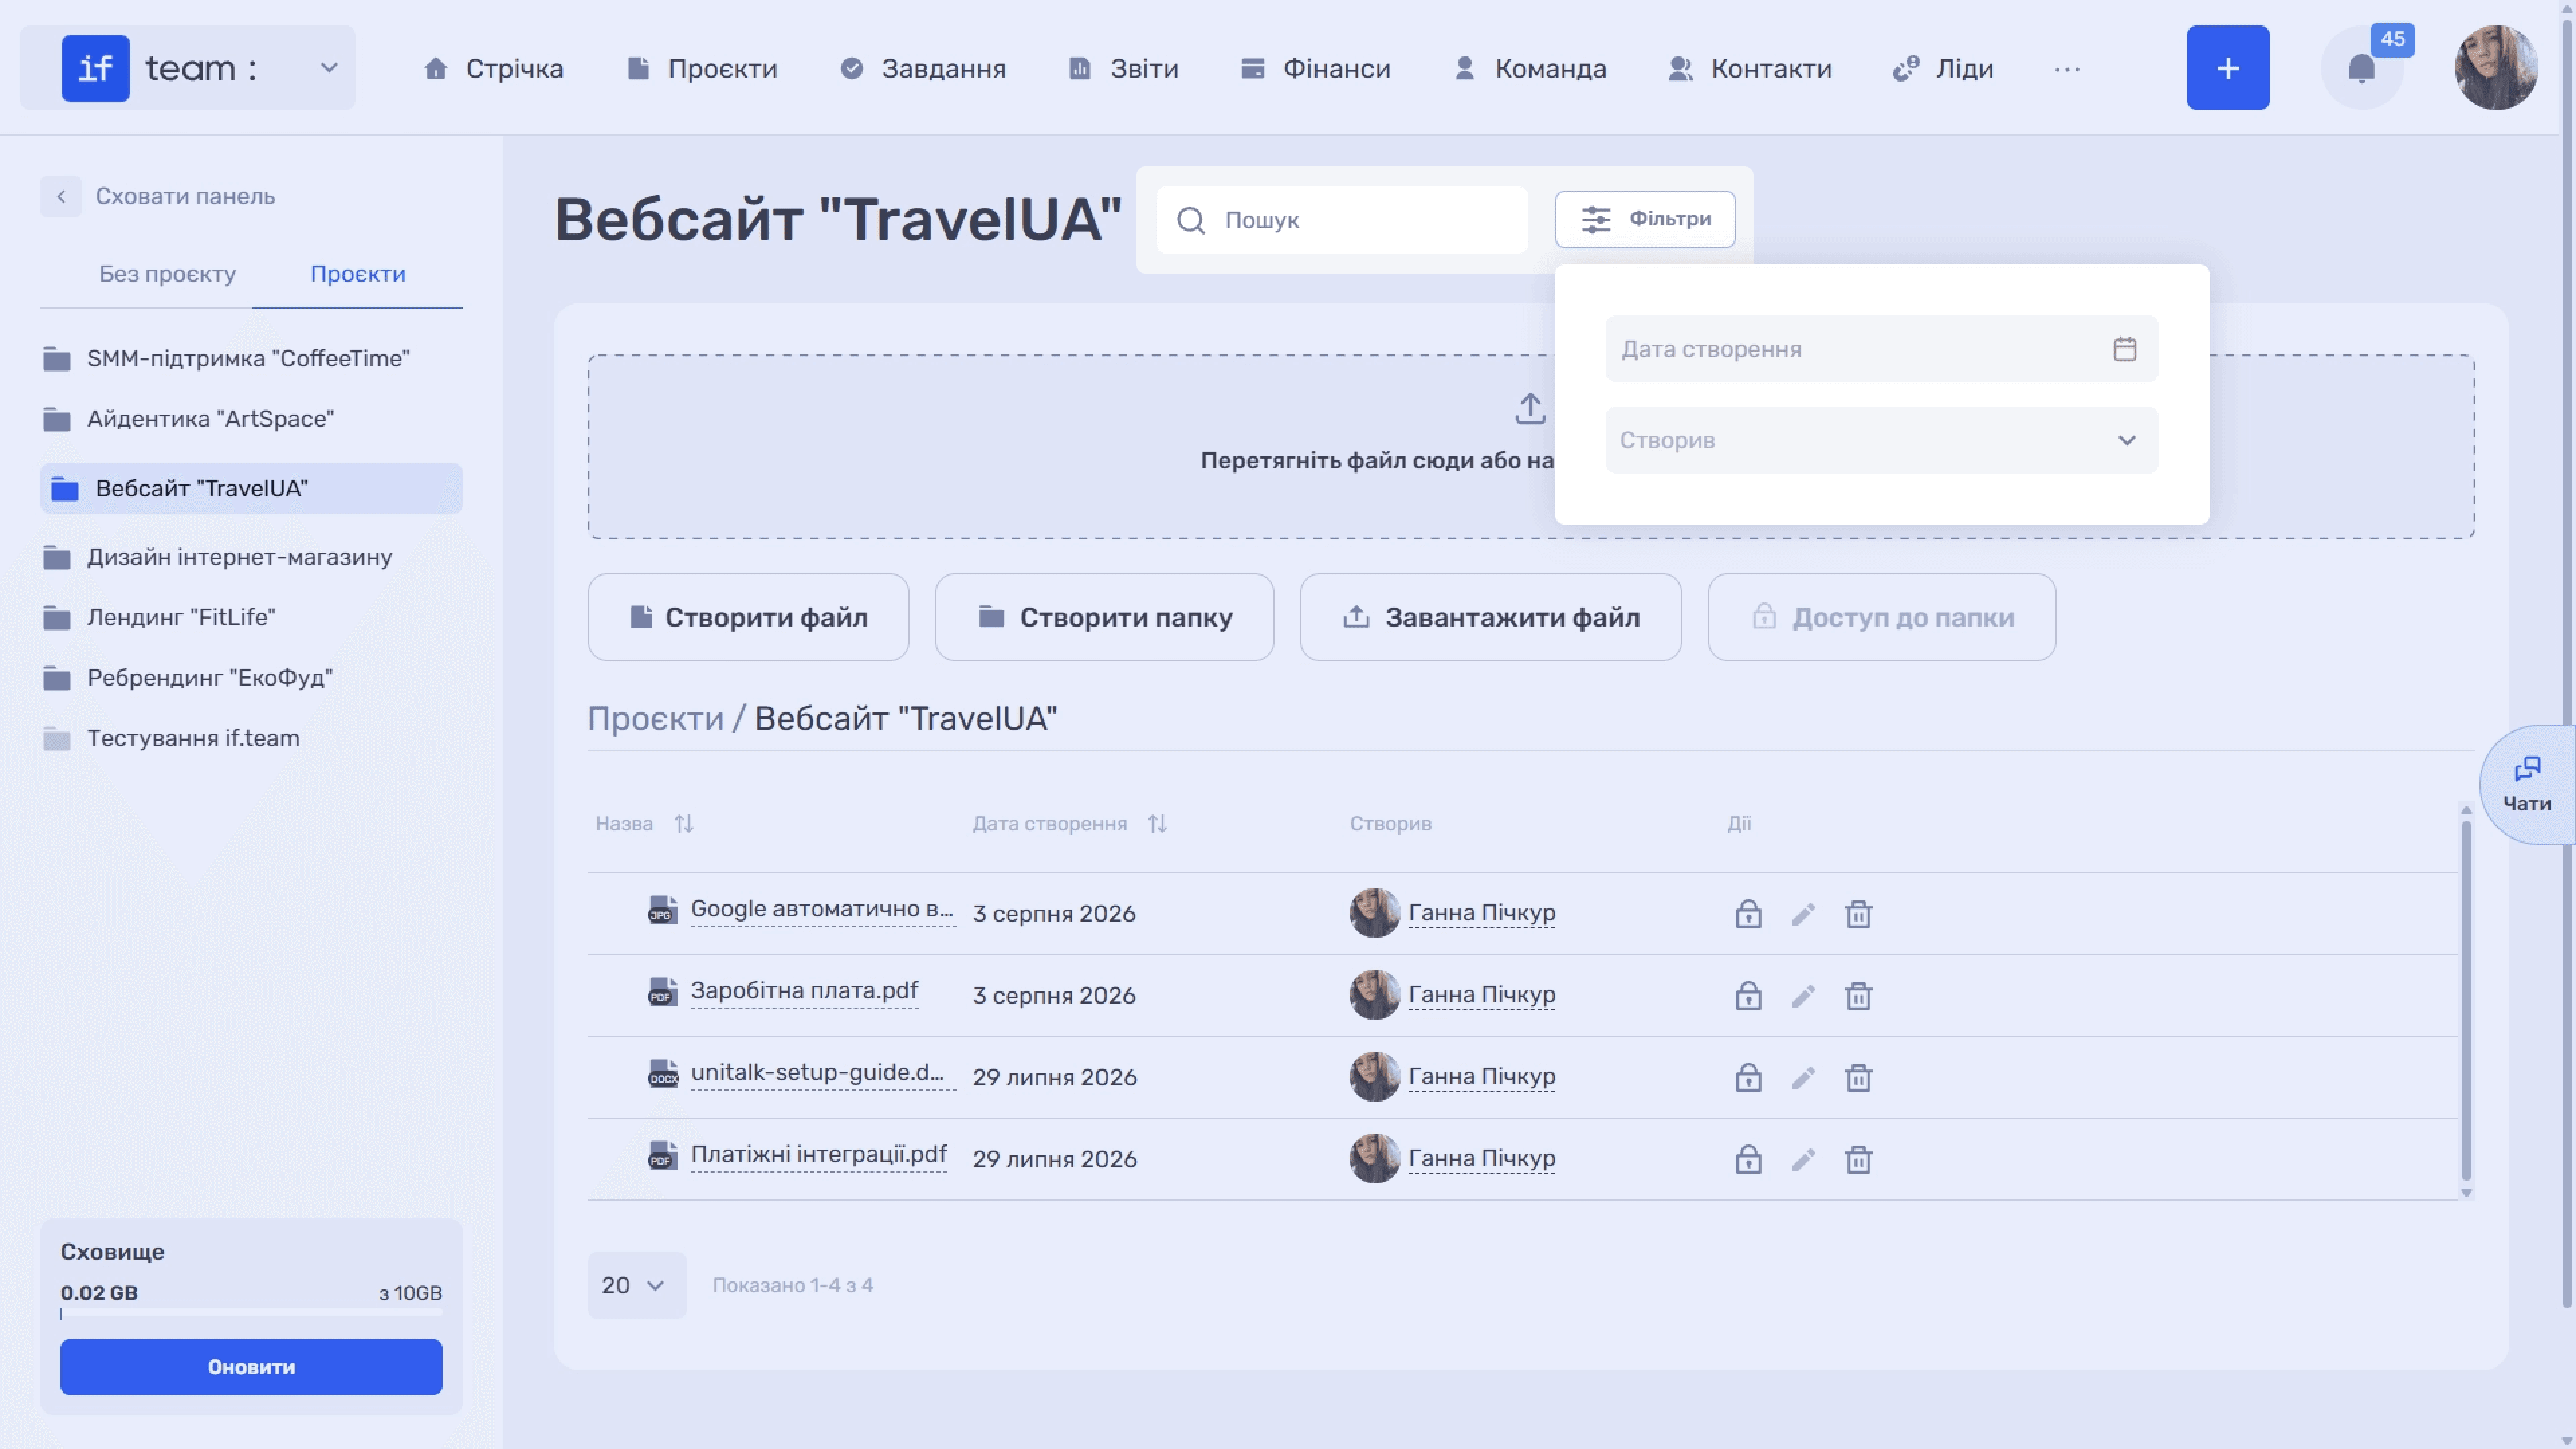Open Фінанси finance section
Image resolution: width=2576 pixels, height=1449 pixels.
1315,68
